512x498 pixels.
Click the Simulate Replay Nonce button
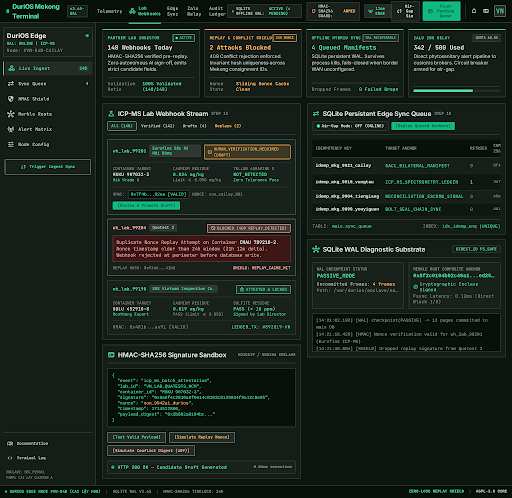[202, 437]
